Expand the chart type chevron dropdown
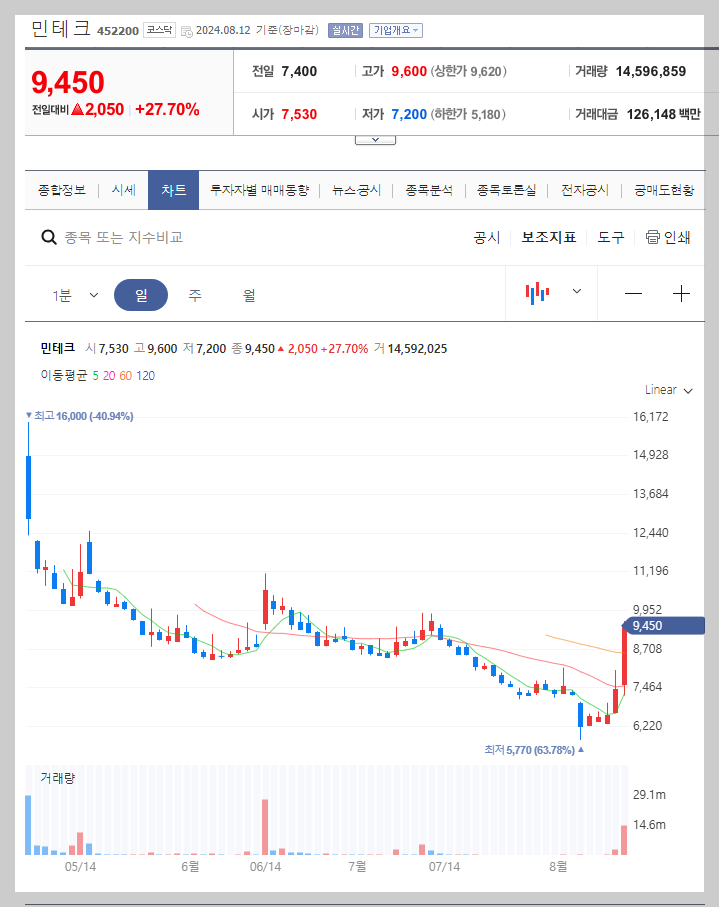The width and height of the screenshot is (719, 907). (575, 293)
